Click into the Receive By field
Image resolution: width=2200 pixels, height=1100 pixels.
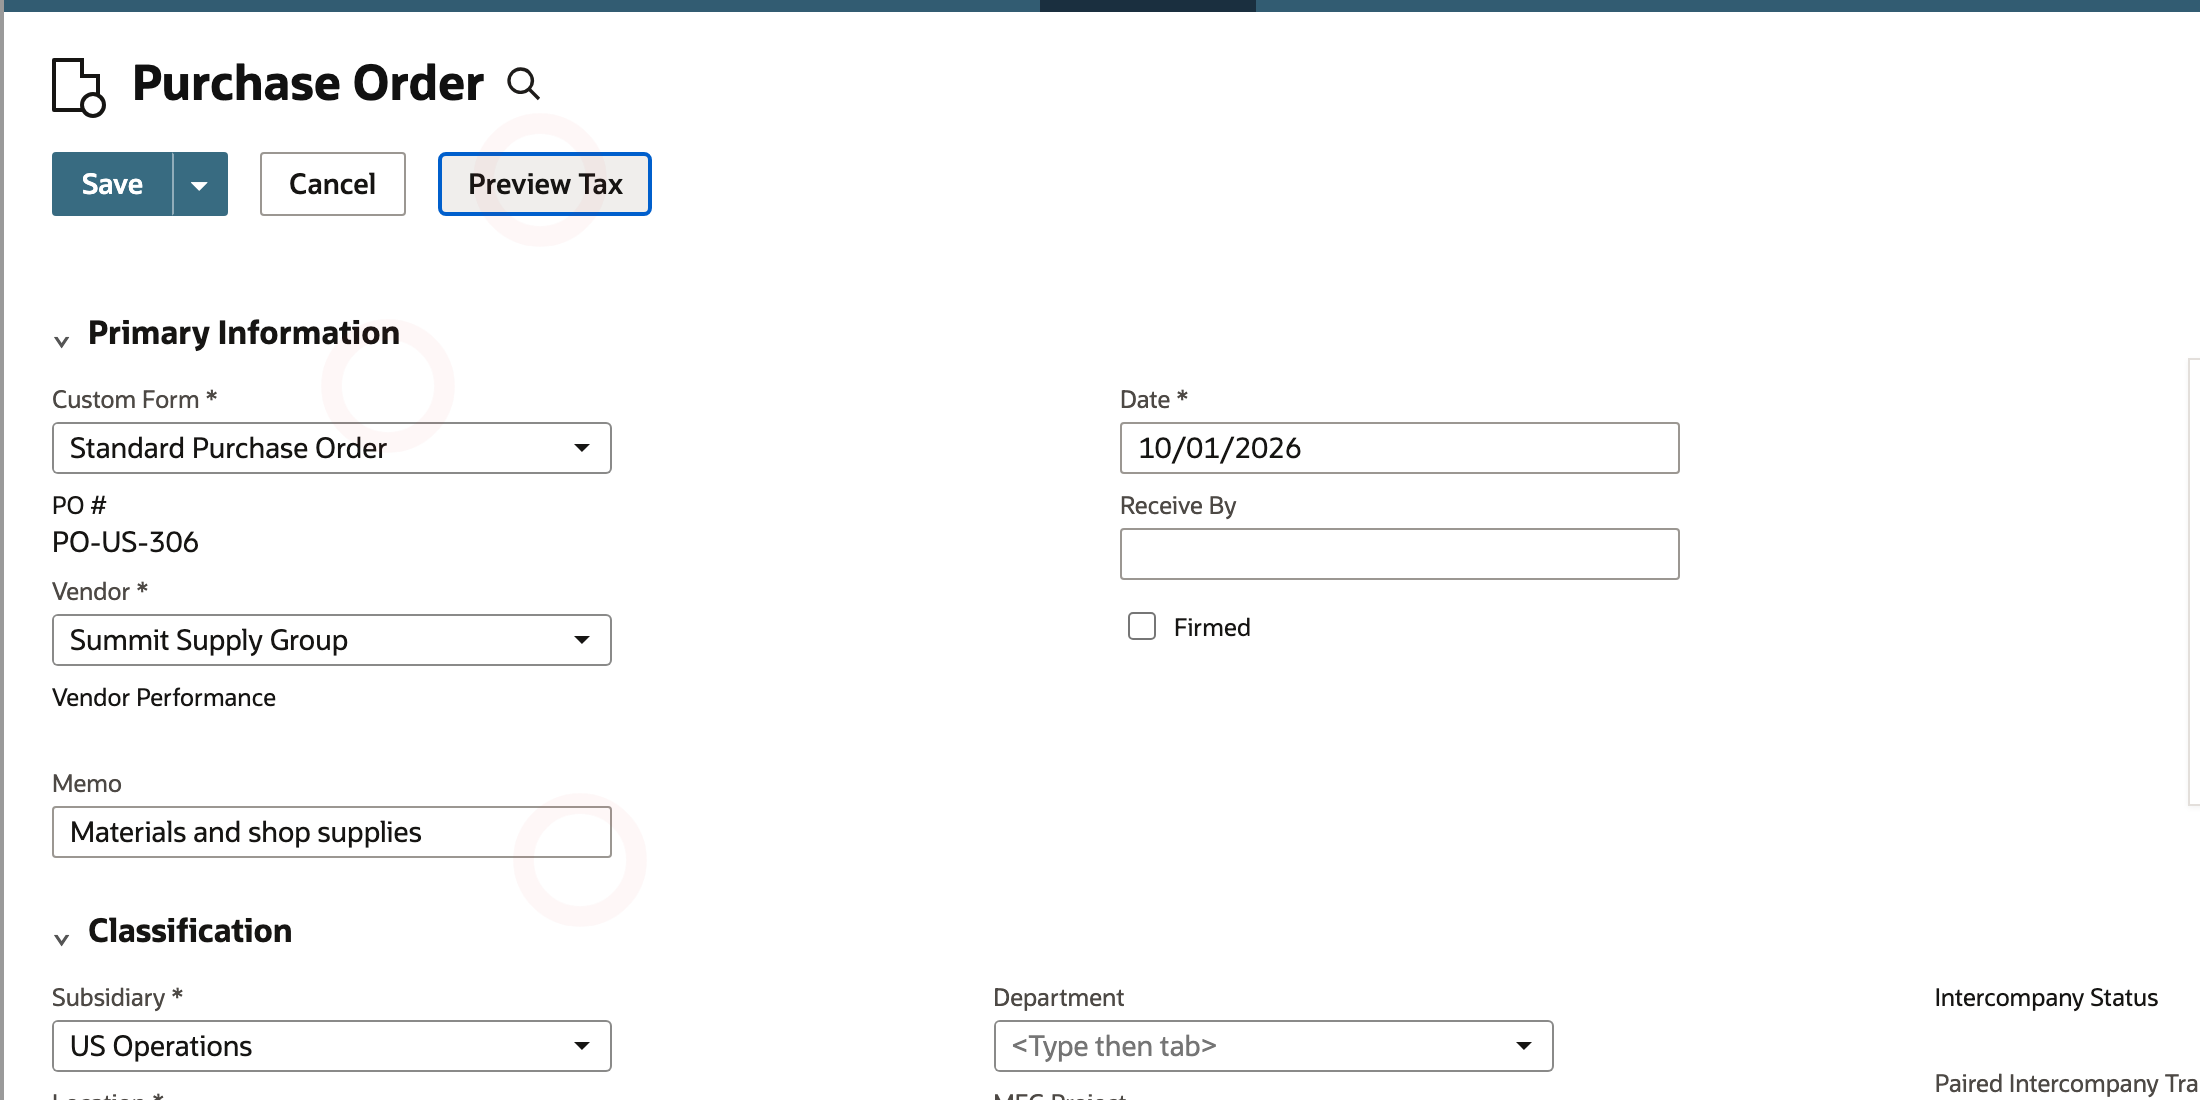point(1400,554)
